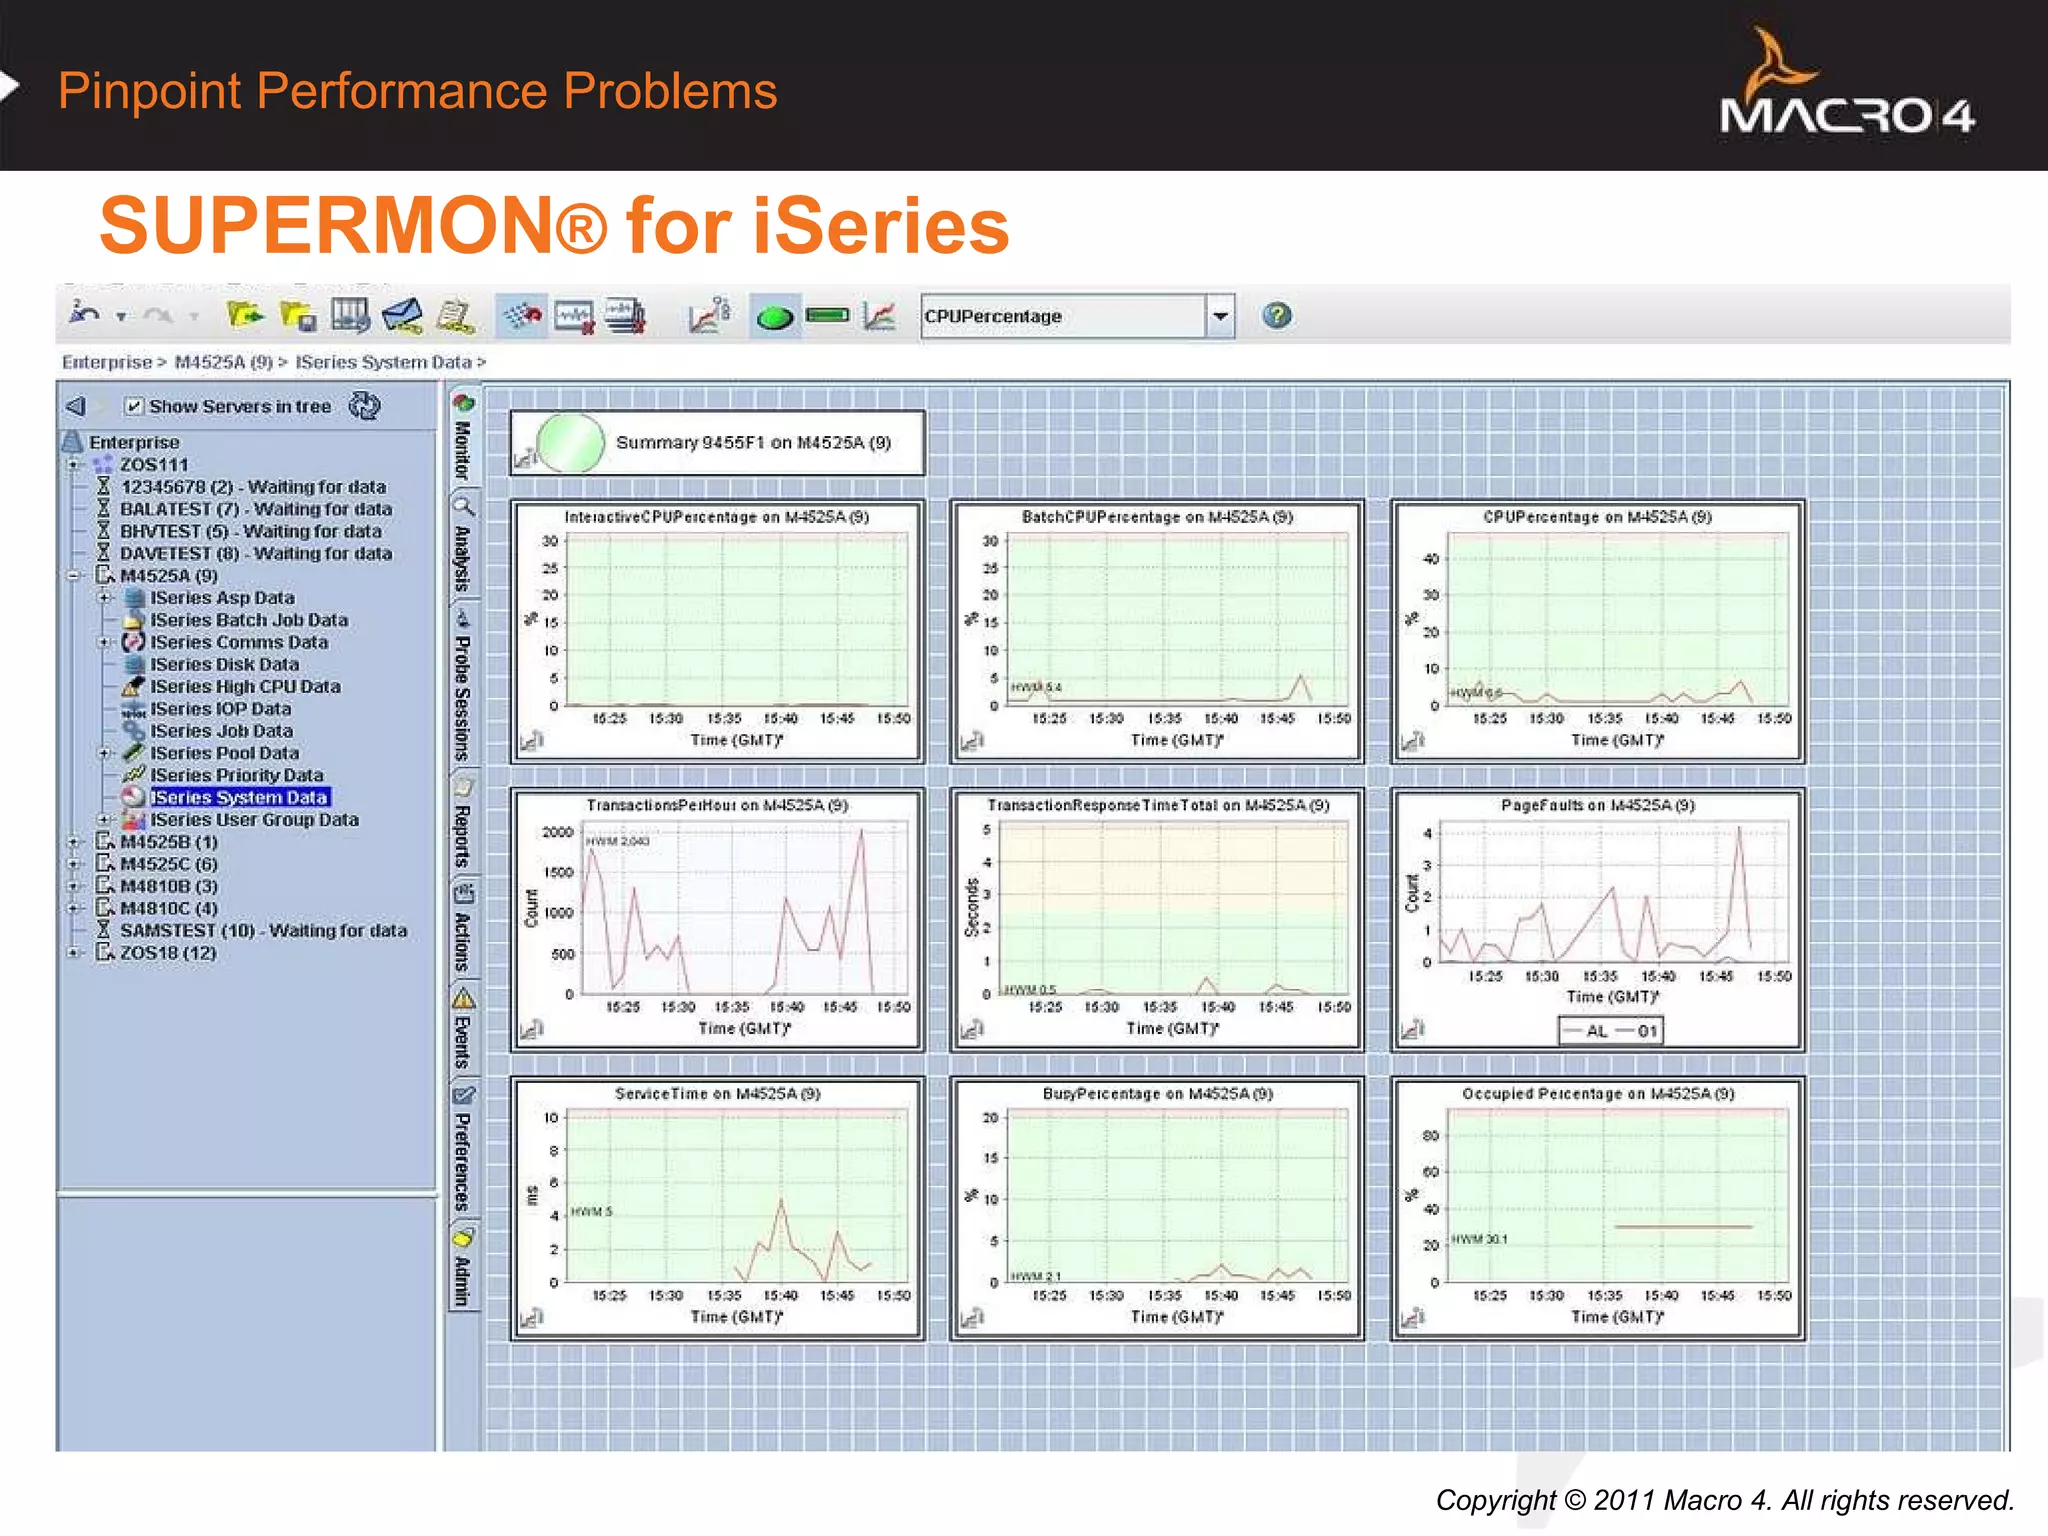The height and width of the screenshot is (1536, 2048).
Task: Select ISeries Disk Data in the tree
Action: click(x=224, y=665)
